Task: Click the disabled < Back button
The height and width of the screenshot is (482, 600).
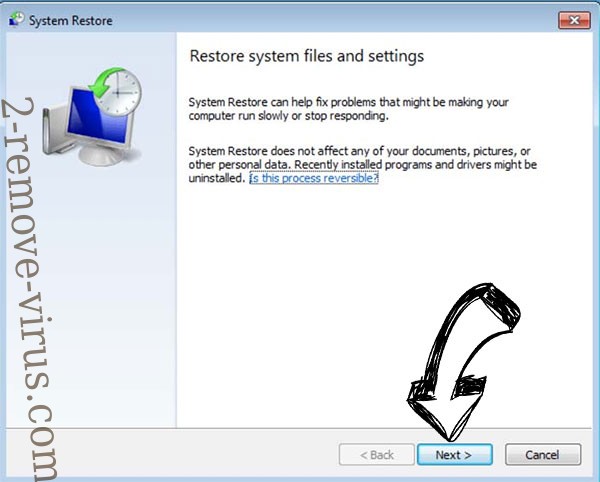Action: 377,454
